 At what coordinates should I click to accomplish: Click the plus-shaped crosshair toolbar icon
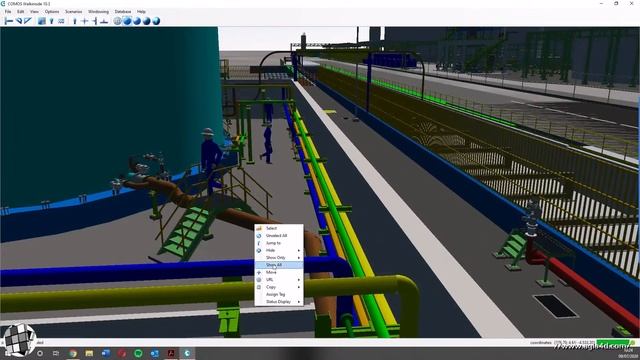(84, 21)
